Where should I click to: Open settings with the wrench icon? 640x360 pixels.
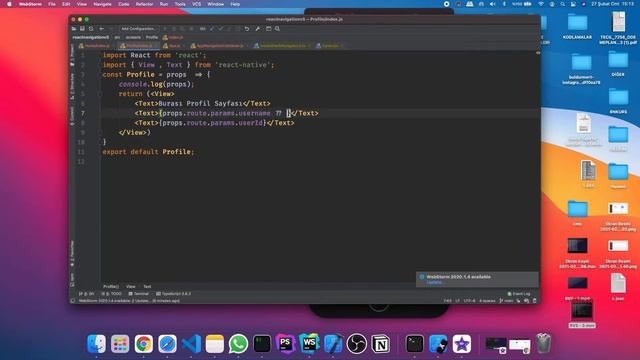(258, 29)
